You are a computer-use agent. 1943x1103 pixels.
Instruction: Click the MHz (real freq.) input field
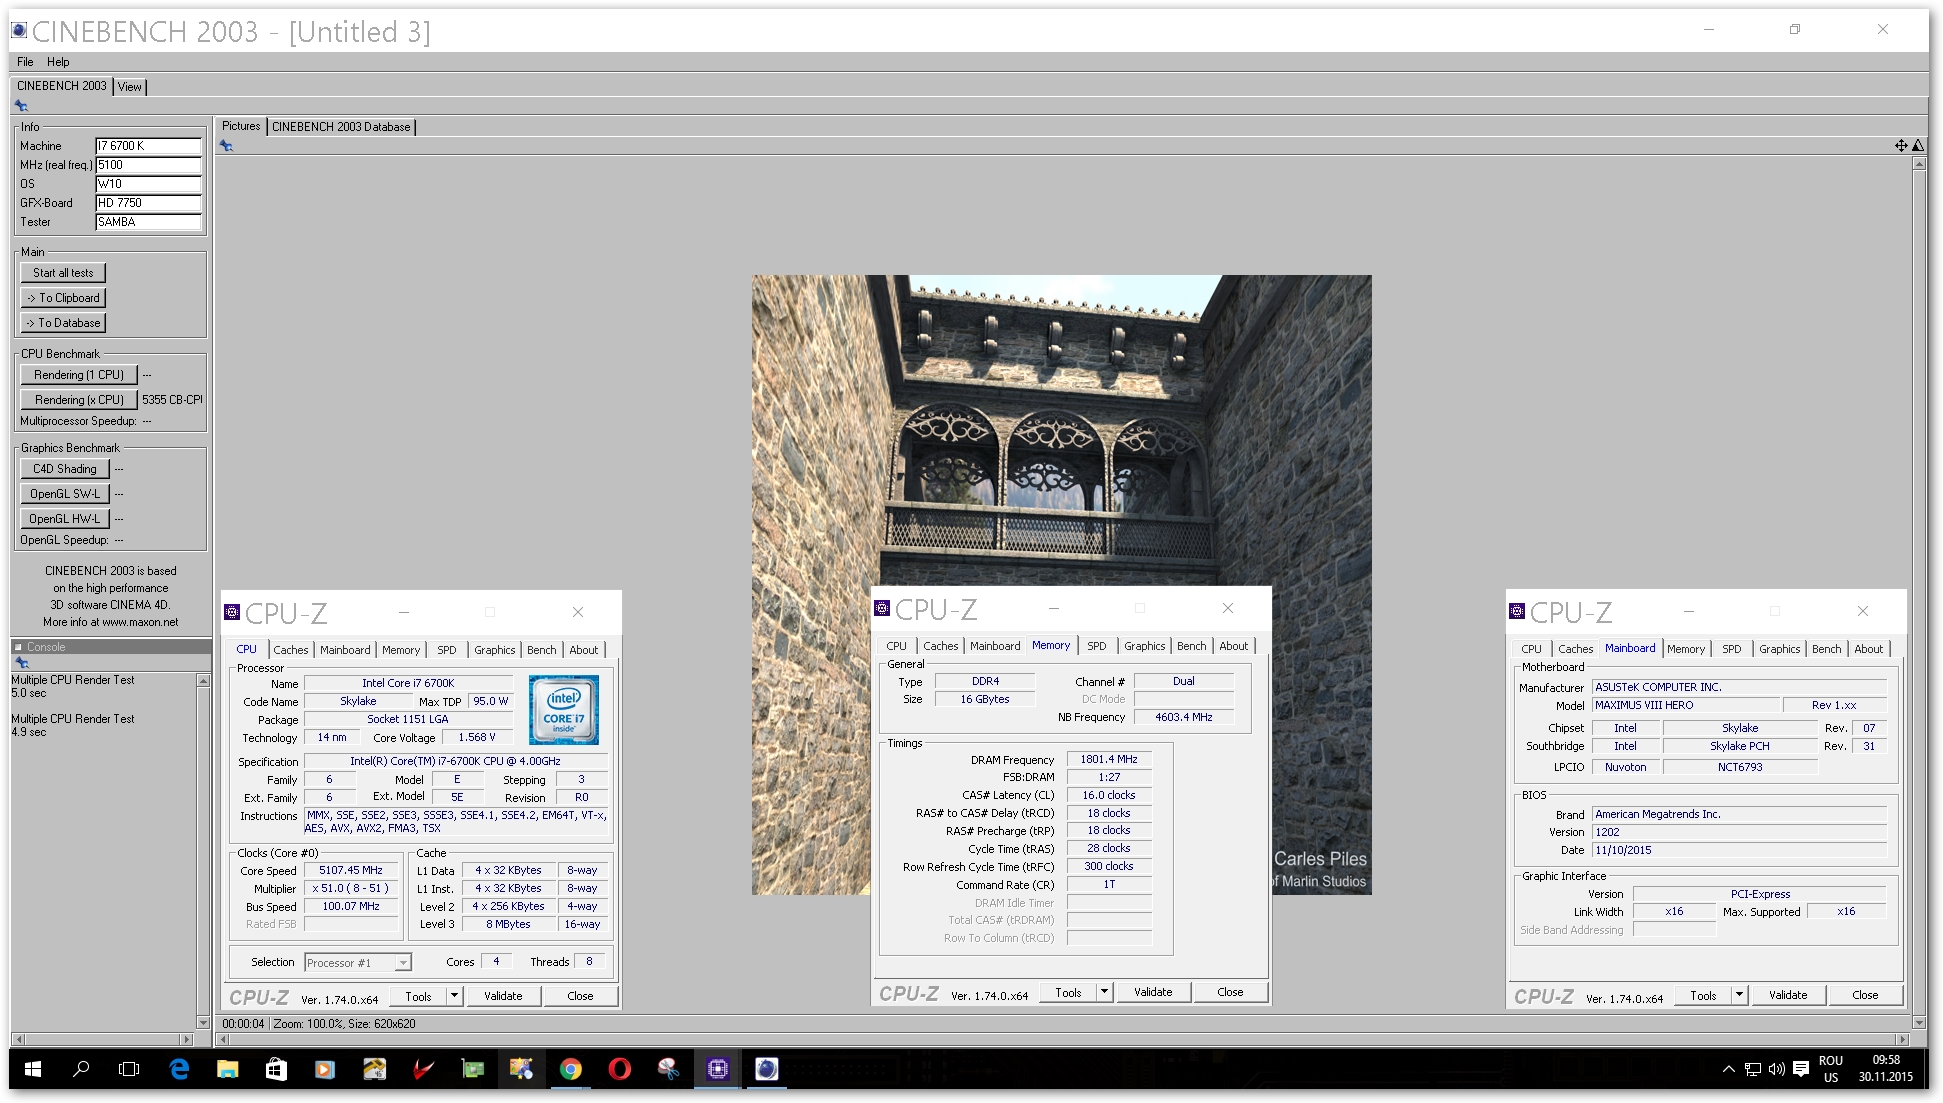tap(148, 165)
